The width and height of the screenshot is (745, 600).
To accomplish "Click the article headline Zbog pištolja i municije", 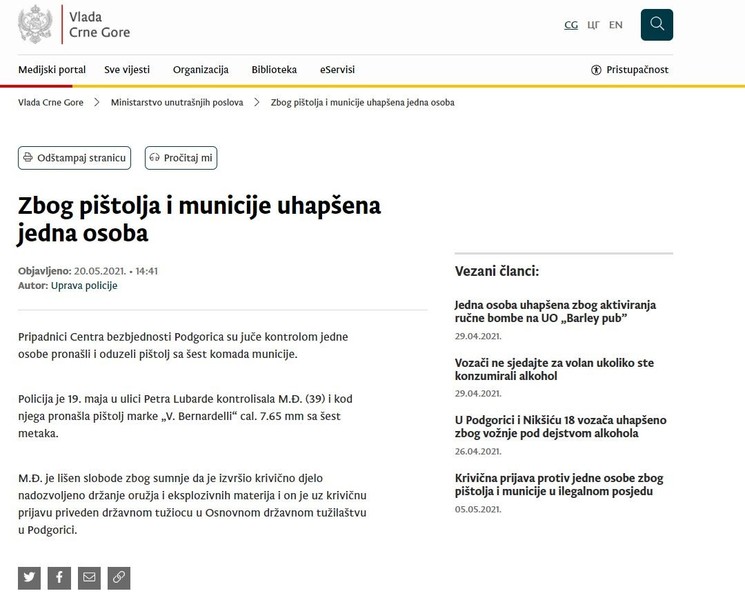I will [199, 219].
